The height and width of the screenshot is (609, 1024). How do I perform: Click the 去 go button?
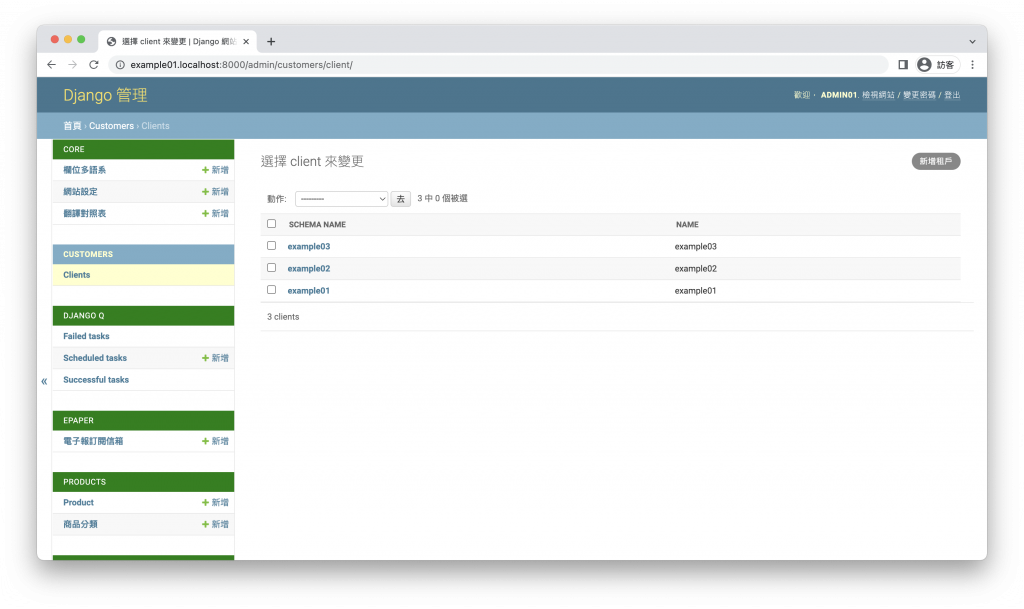pyautogui.click(x=400, y=199)
